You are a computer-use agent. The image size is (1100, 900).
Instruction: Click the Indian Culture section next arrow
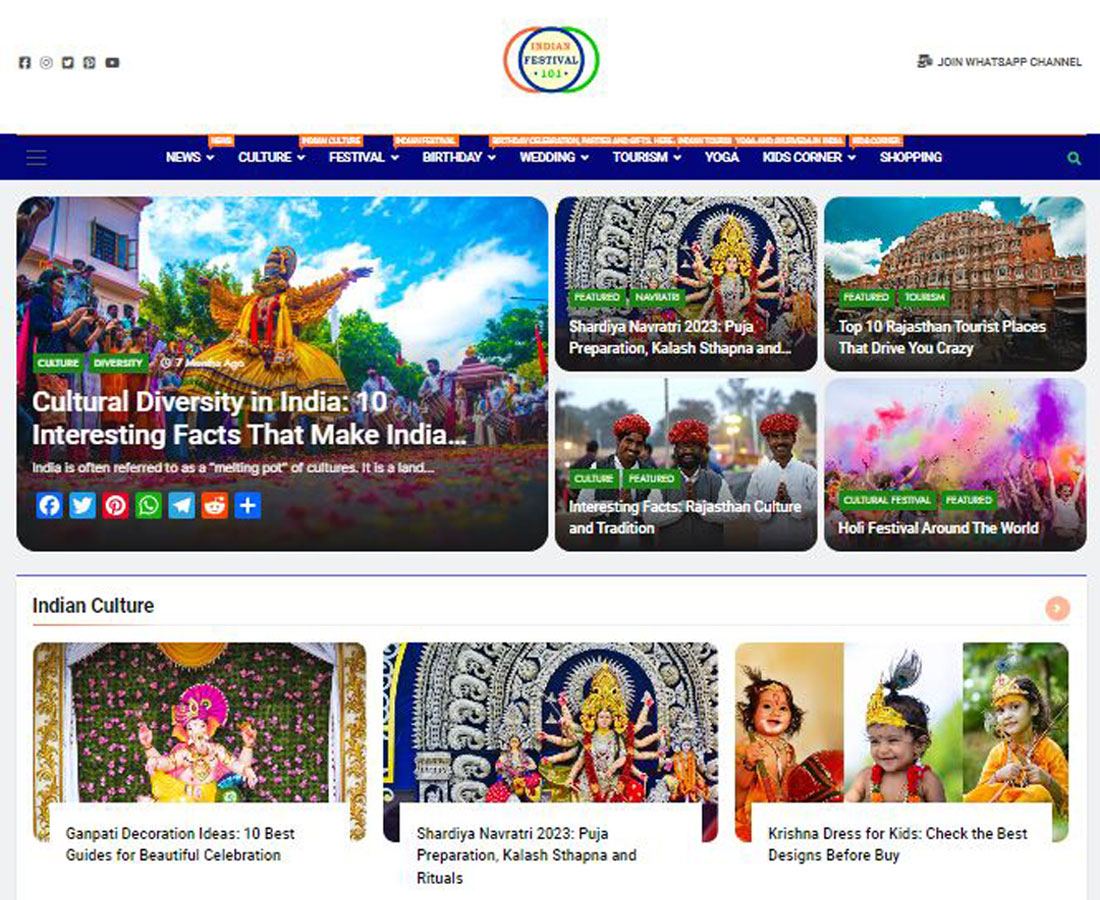[1057, 608]
